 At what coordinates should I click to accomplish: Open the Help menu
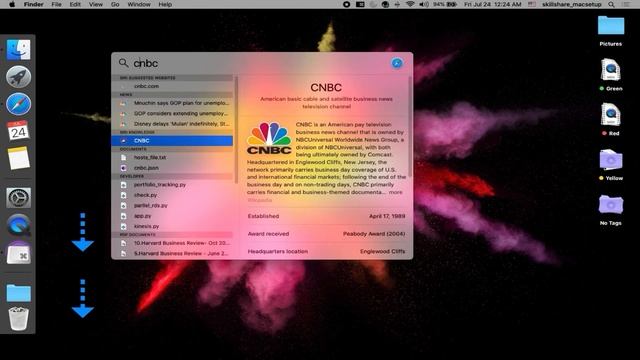pyautogui.click(x=165, y=4)
